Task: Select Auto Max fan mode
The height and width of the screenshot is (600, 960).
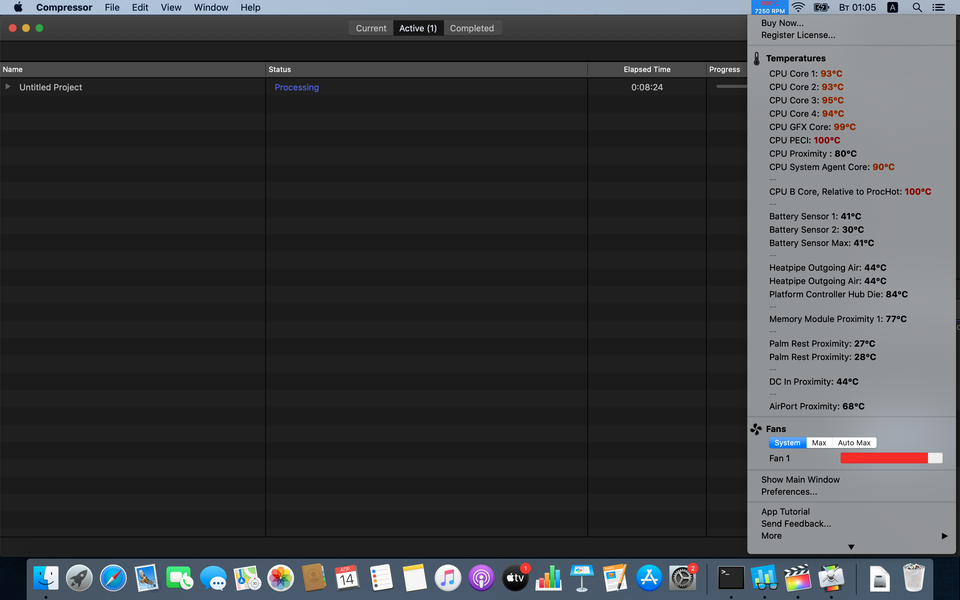Action: pos(854,443)
